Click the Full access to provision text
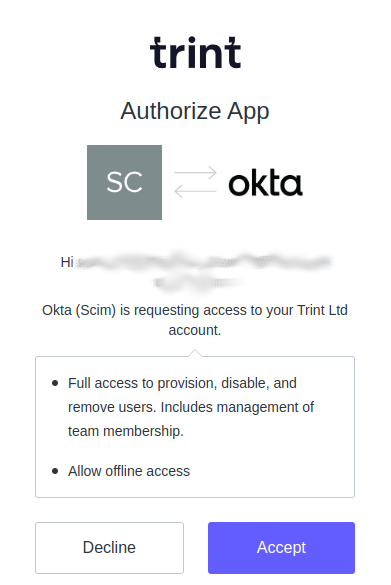 point(182,383)
